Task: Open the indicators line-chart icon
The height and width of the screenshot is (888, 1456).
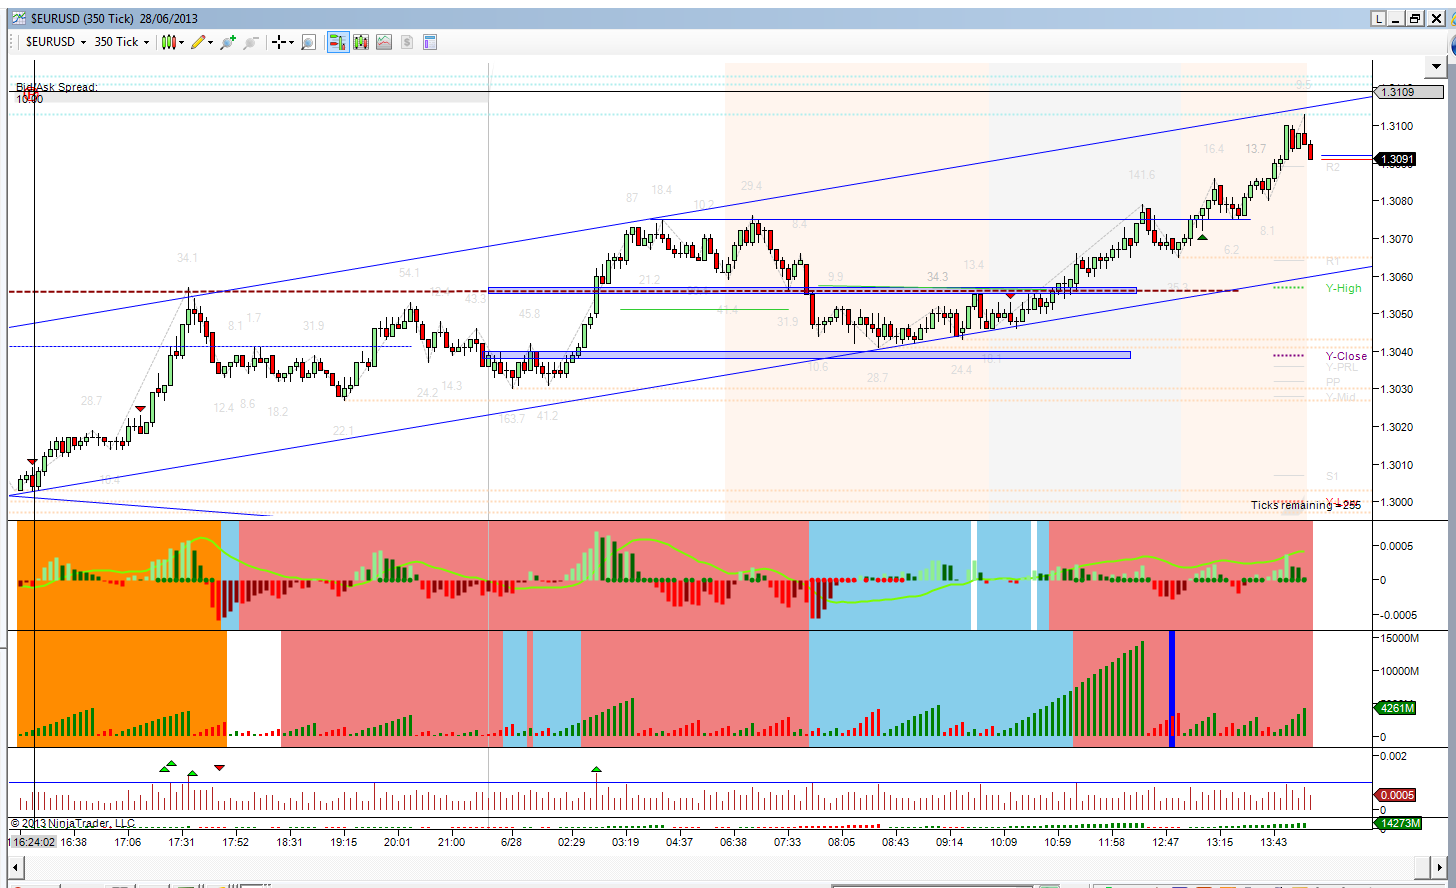Action: 384,42
